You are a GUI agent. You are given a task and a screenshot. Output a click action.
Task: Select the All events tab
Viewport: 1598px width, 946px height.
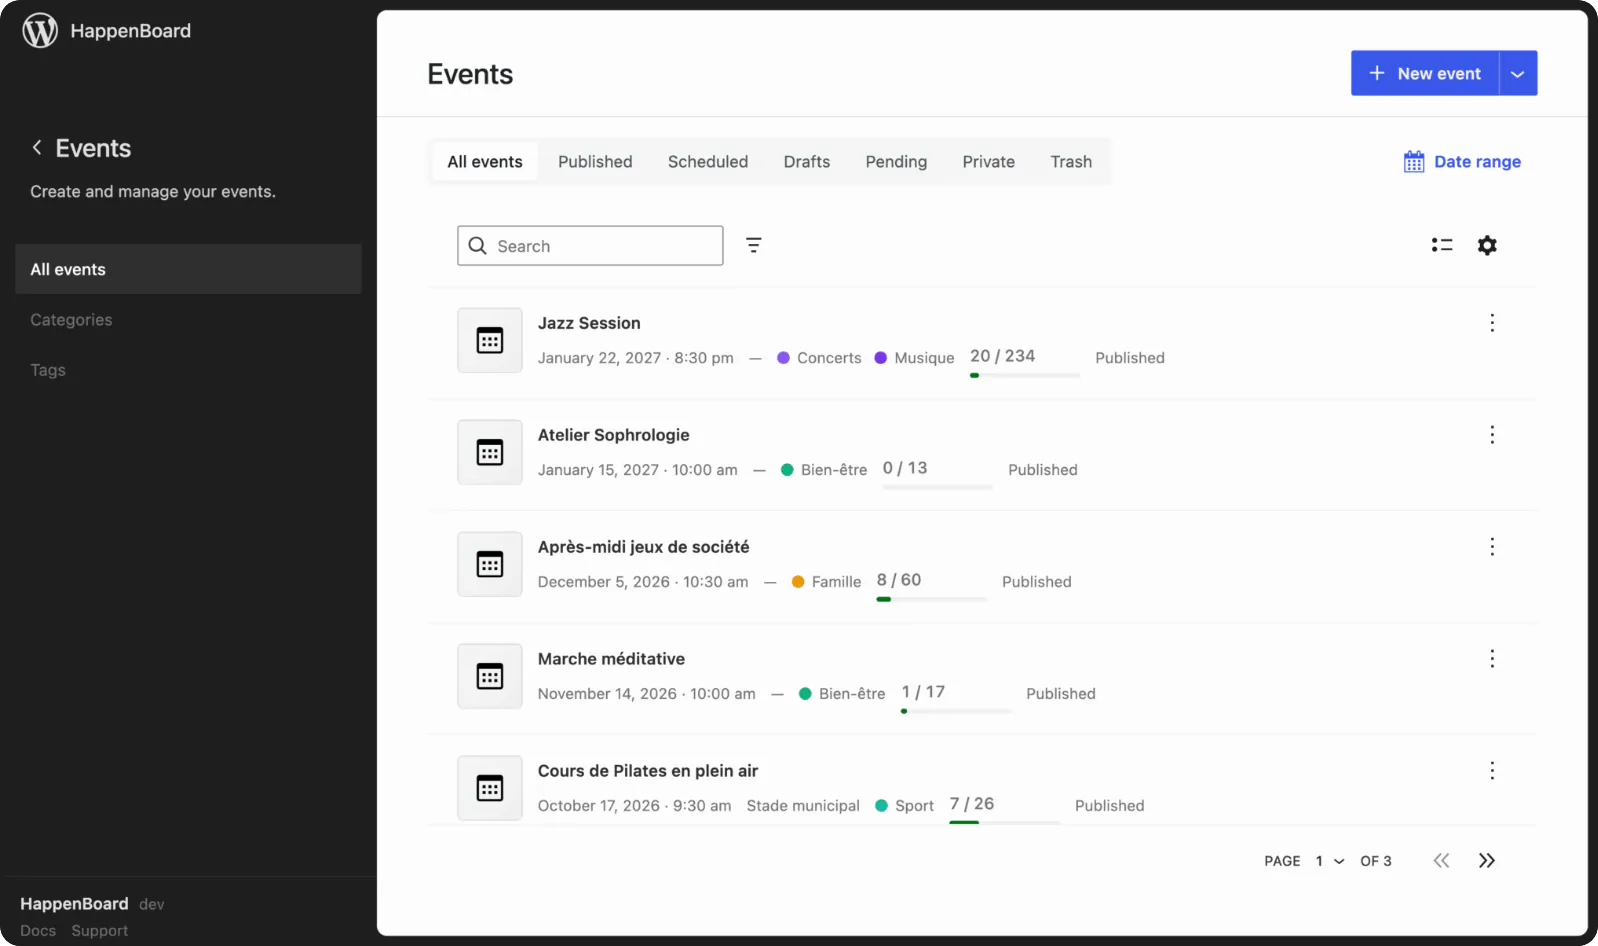[485, 162]
